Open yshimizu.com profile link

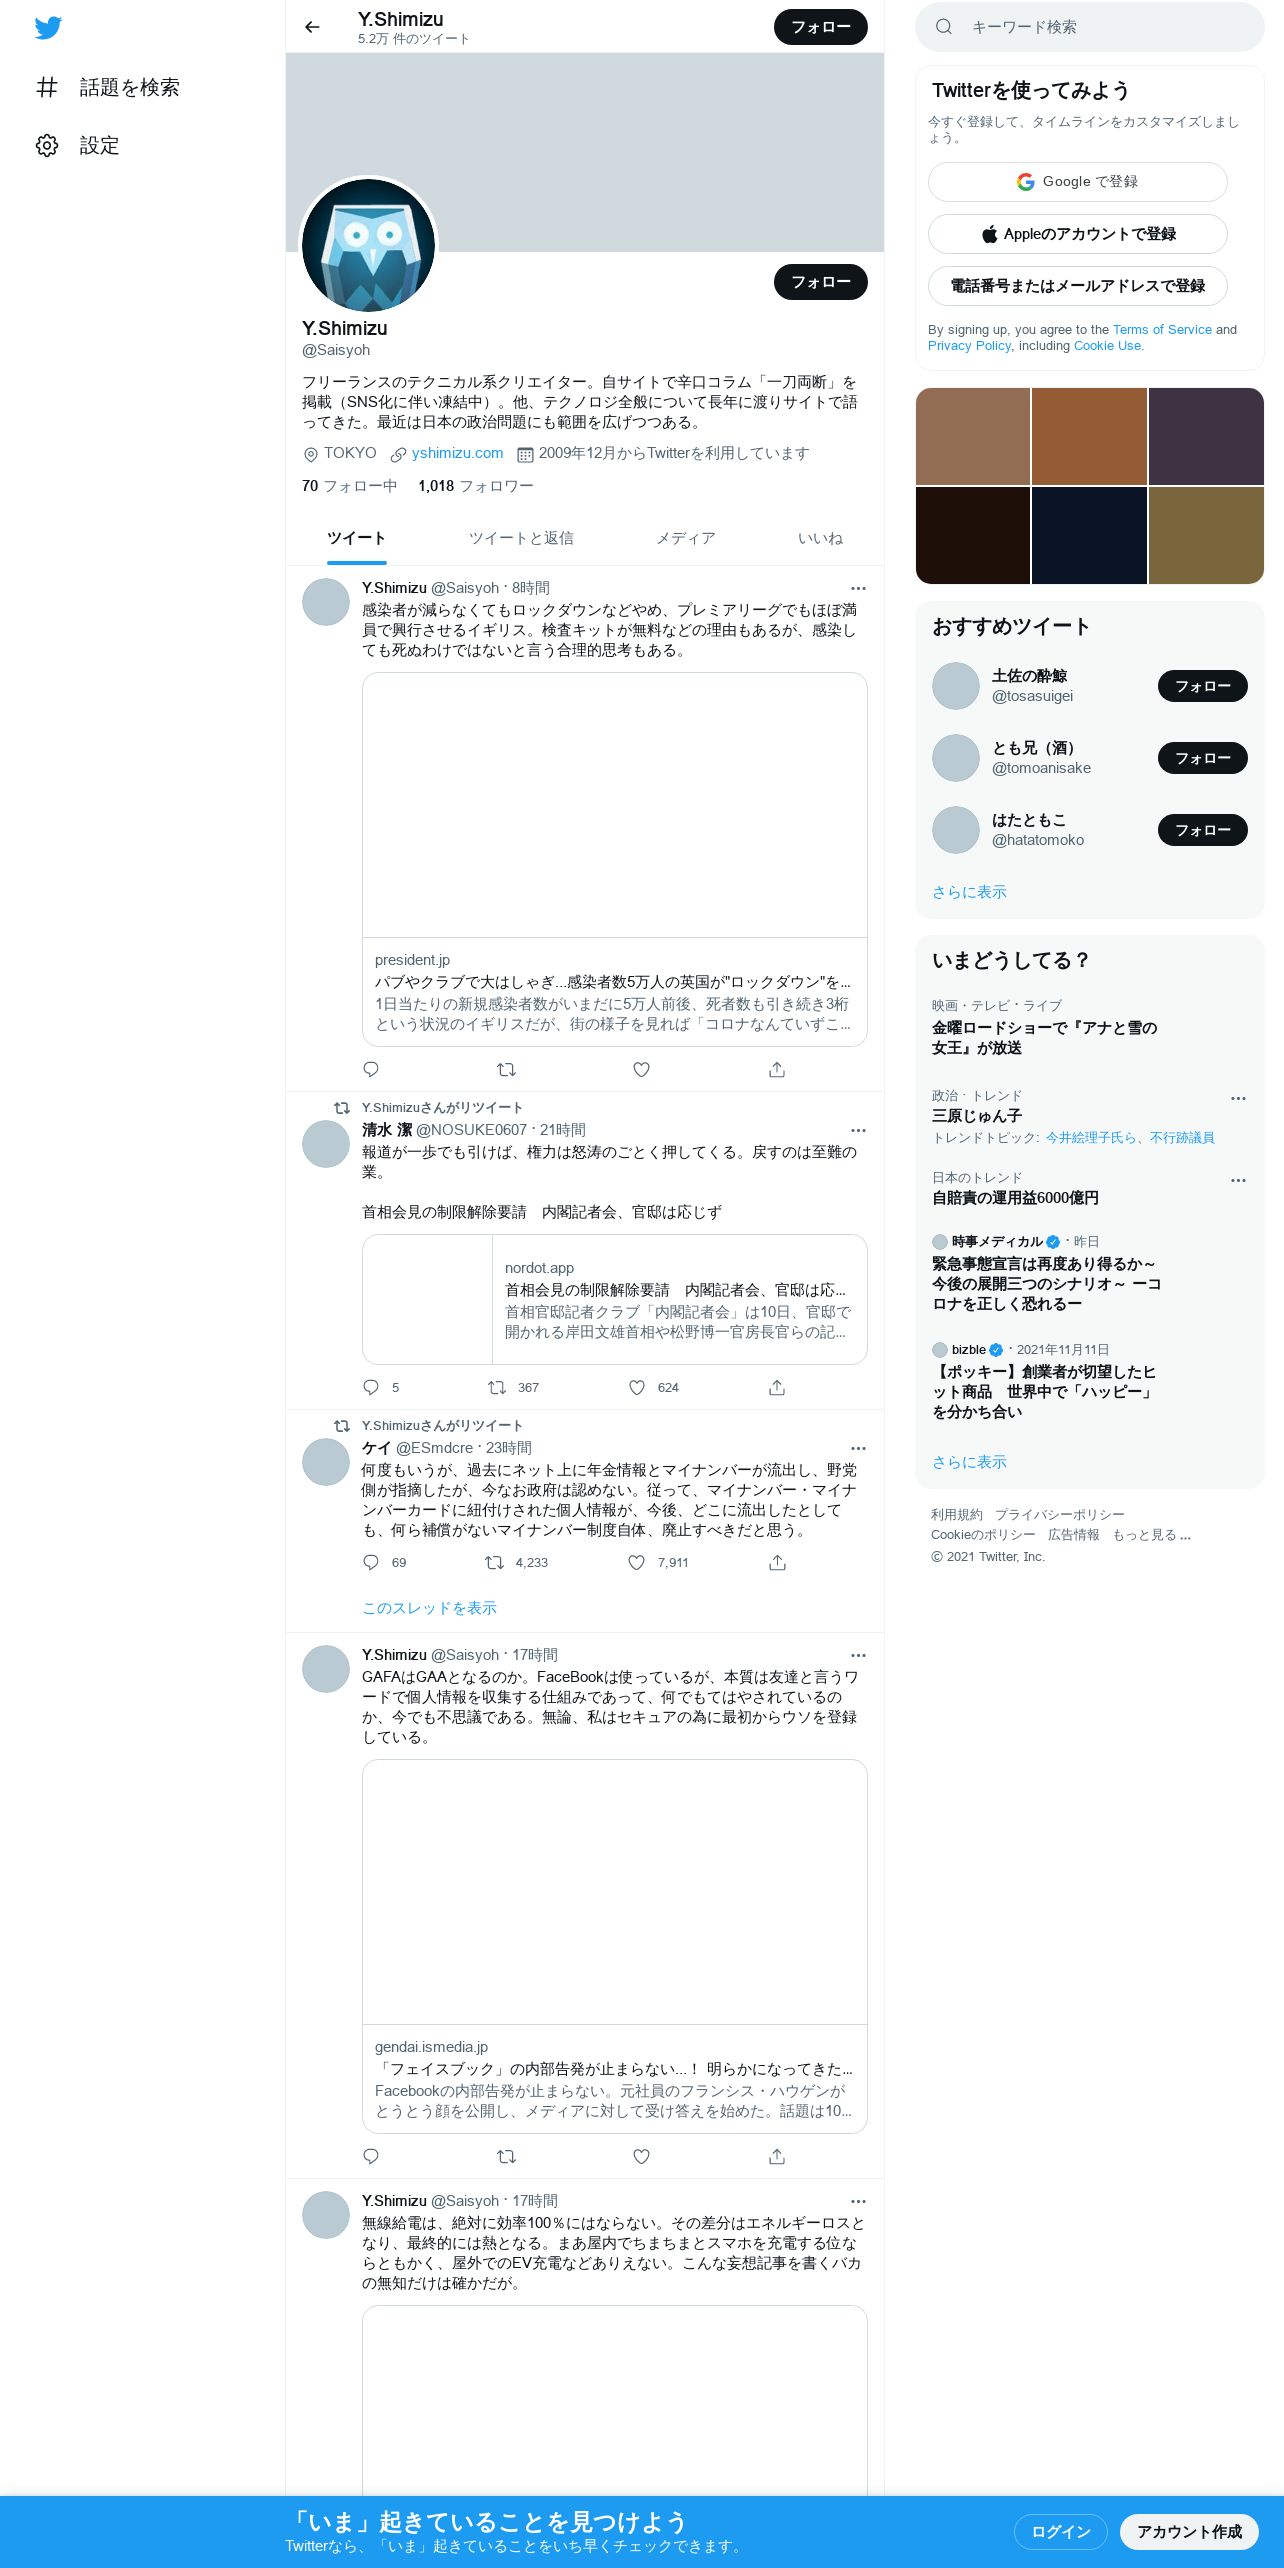[x=457, y=453]
